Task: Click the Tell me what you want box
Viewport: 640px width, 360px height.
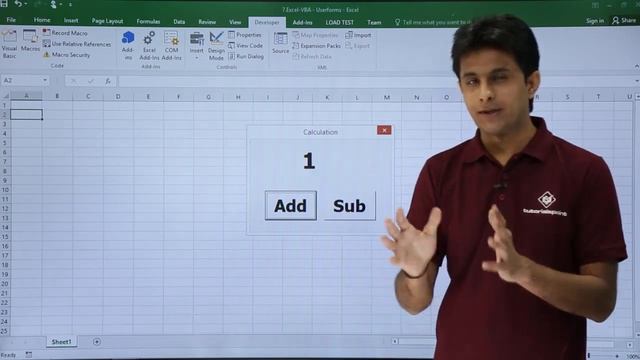Action: pyautogui.click(x=433, y=22)
